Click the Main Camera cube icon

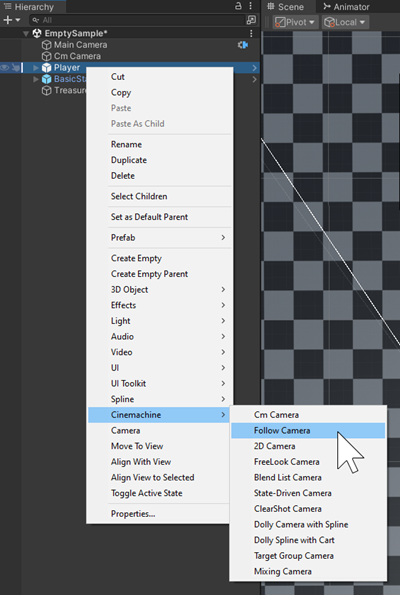click(46, 45)
